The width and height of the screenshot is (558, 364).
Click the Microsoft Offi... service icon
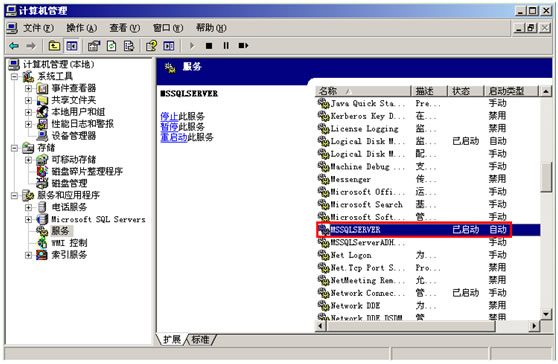pyautogui.click(x=323, y=192)
